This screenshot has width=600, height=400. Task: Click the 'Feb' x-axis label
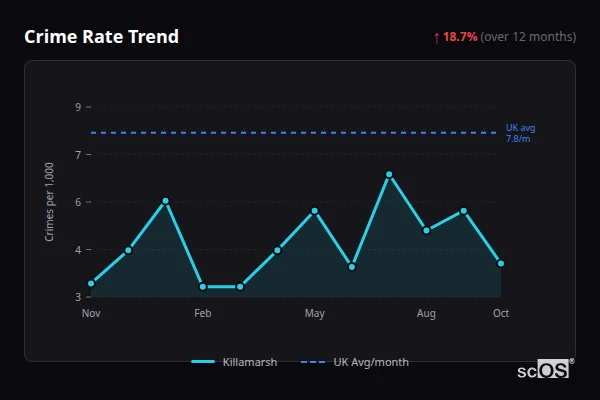[x=203, y=313]
